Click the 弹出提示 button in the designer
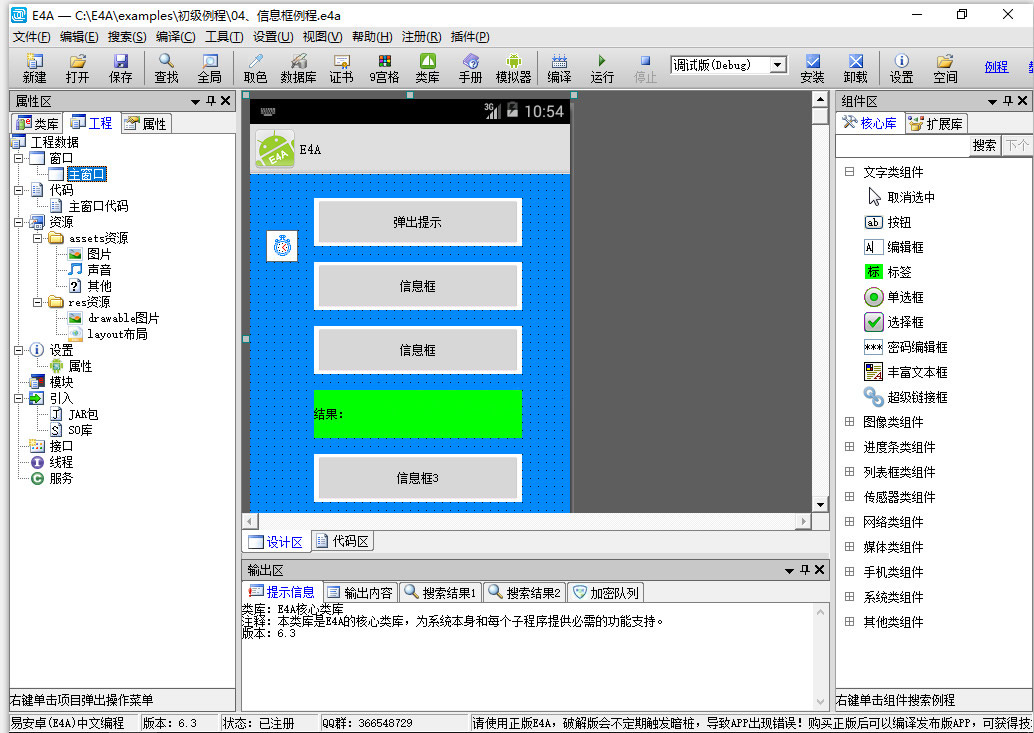Image resolution: width=1034 pixels, height=733 pixels. [x=417, y=222]
